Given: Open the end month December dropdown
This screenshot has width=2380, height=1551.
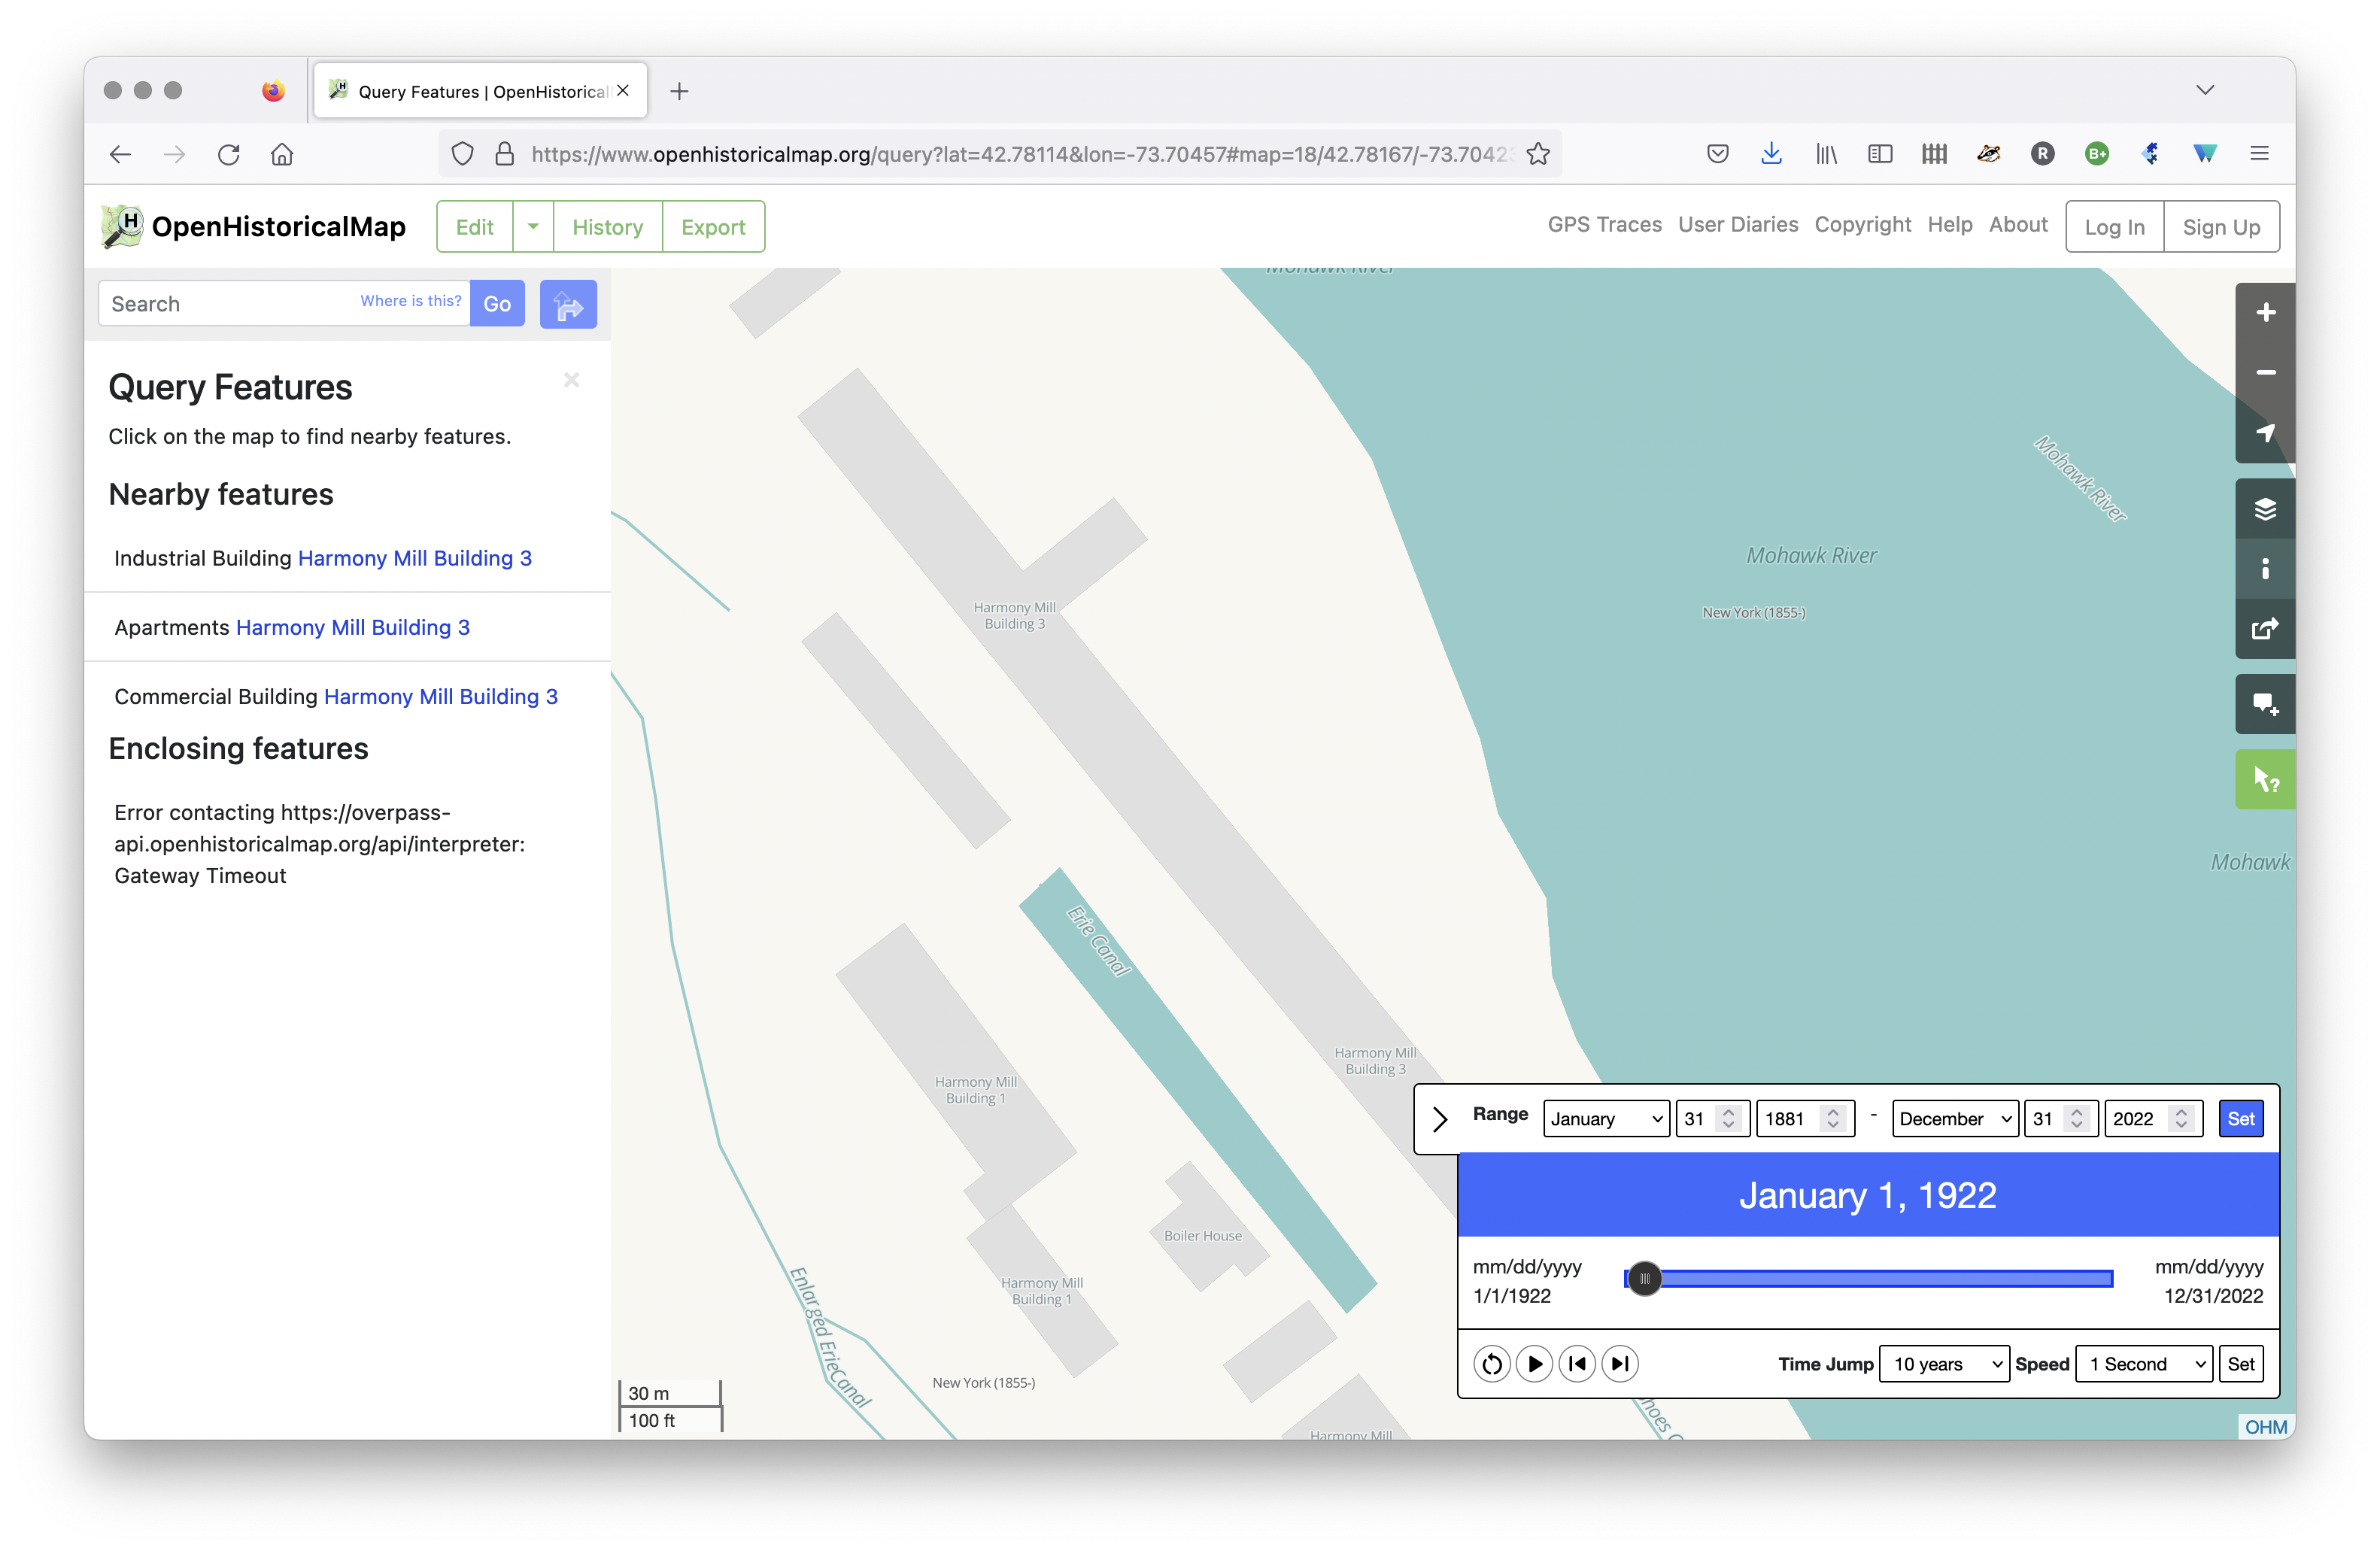Looking at the screenshot, I should [1955, 1119].
